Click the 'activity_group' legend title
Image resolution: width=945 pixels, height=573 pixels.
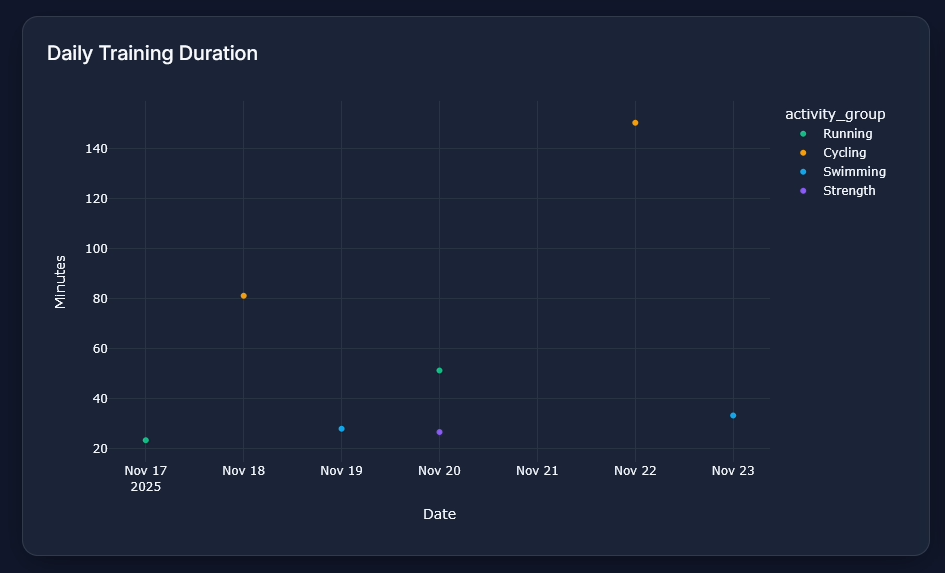pos(834,114)
